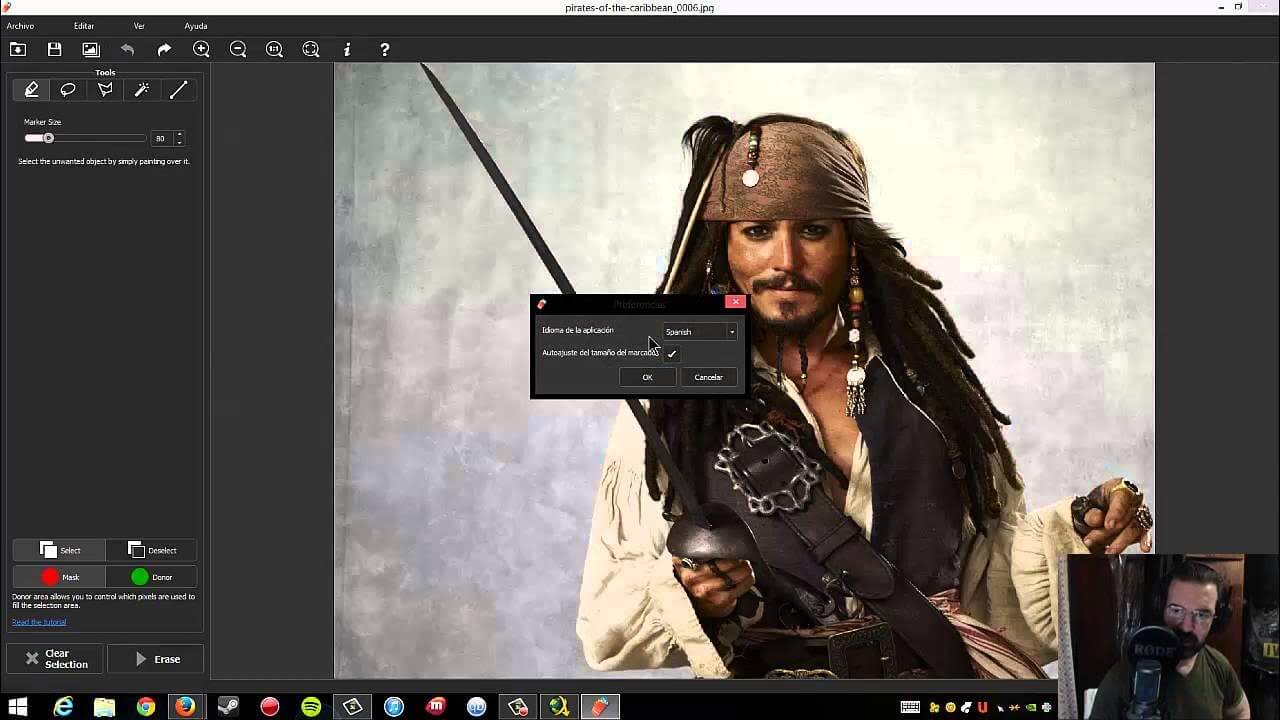Click the Open file toolbar icon
Image resolution: width=1280 pixels, height=720 pixels.
pos(18,49)
